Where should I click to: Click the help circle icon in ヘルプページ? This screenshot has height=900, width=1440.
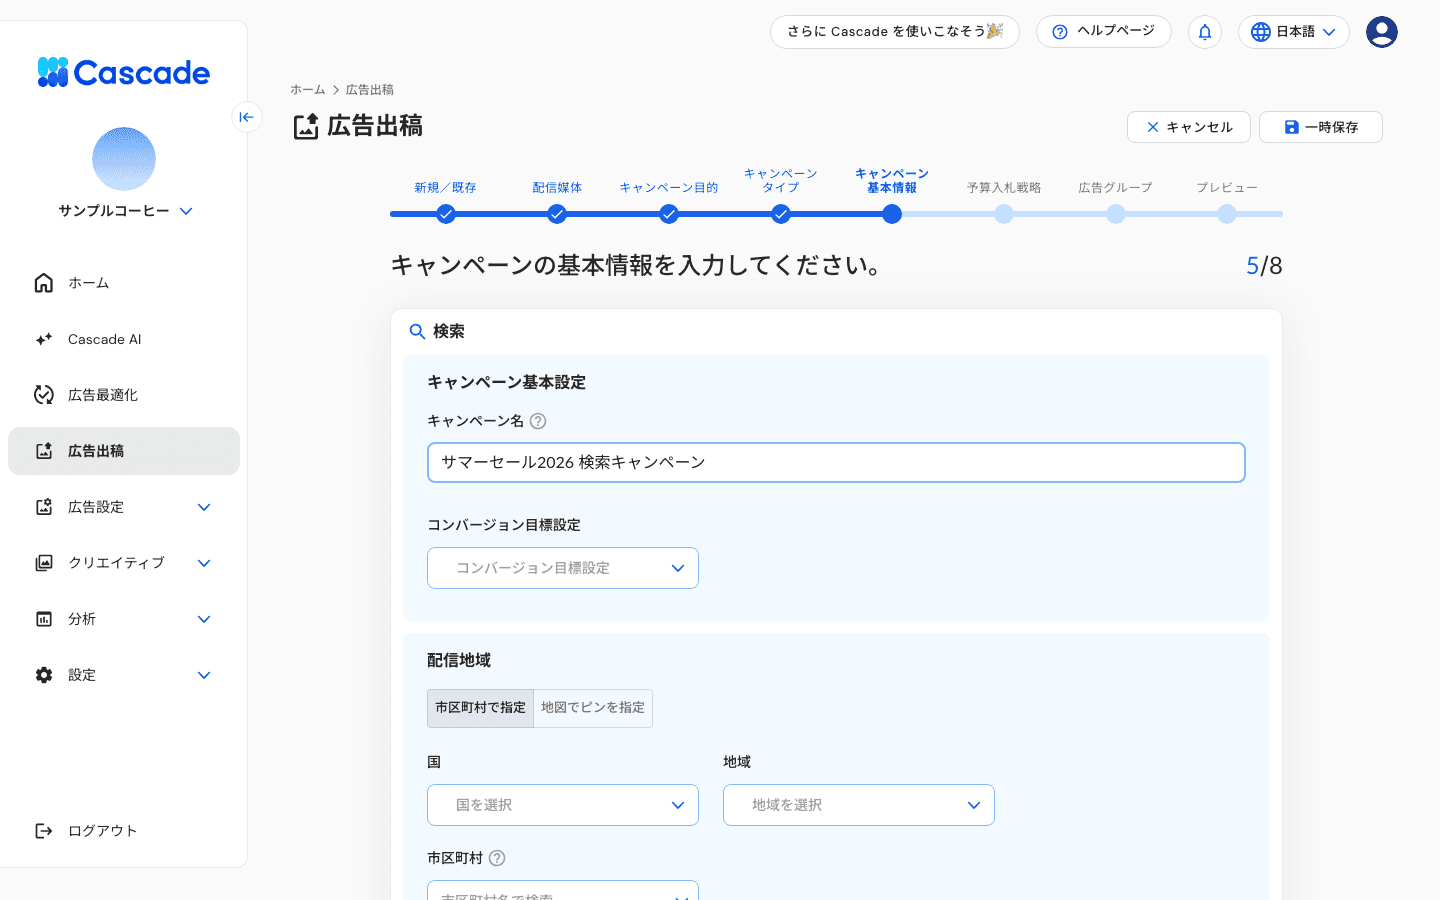pos(1060,32)
